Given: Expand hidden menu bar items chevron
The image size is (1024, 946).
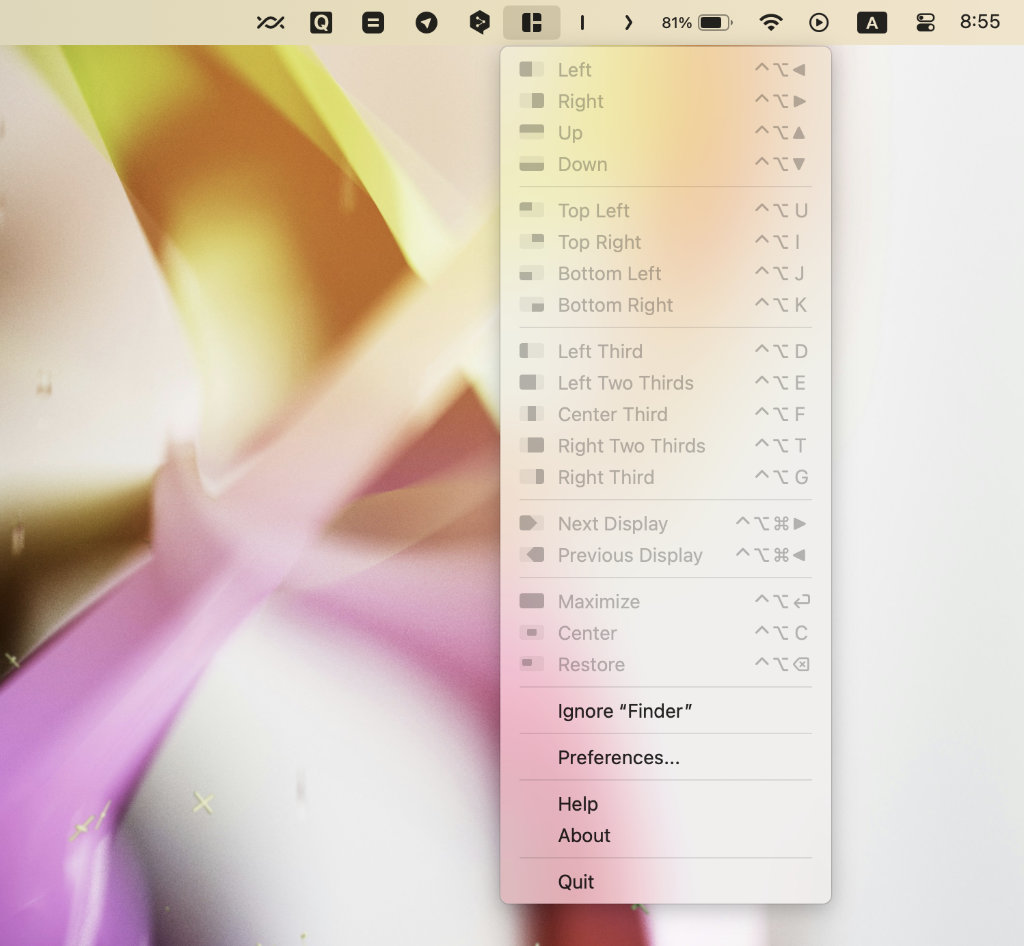Looking at the screenshot, I should point(628,22).
